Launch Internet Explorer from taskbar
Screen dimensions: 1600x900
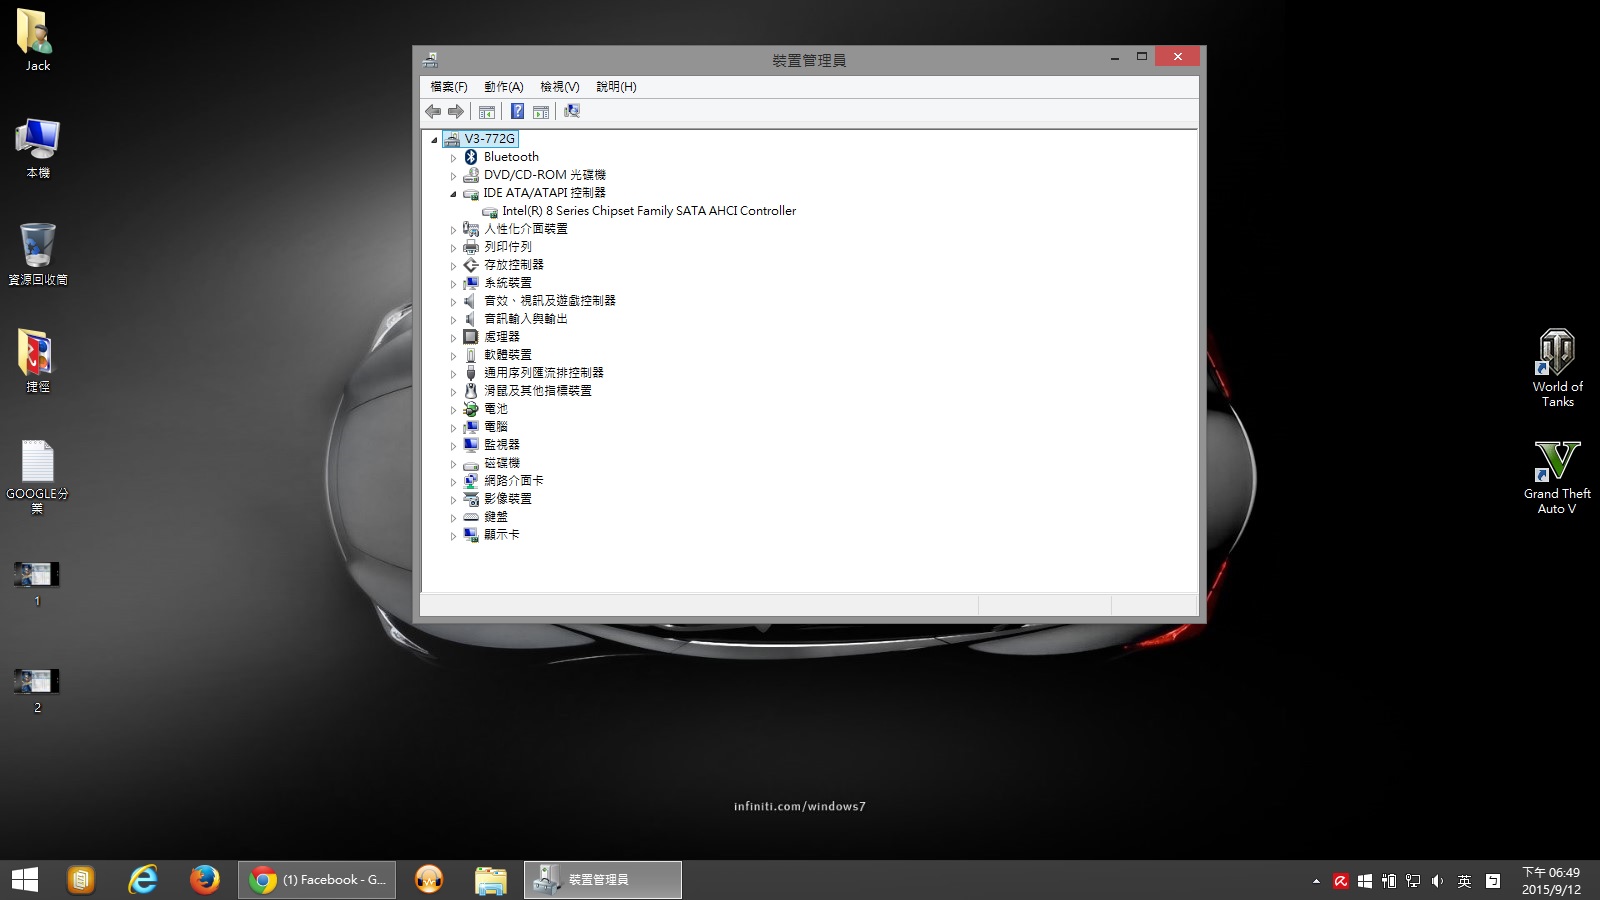(x=143, y=880)
